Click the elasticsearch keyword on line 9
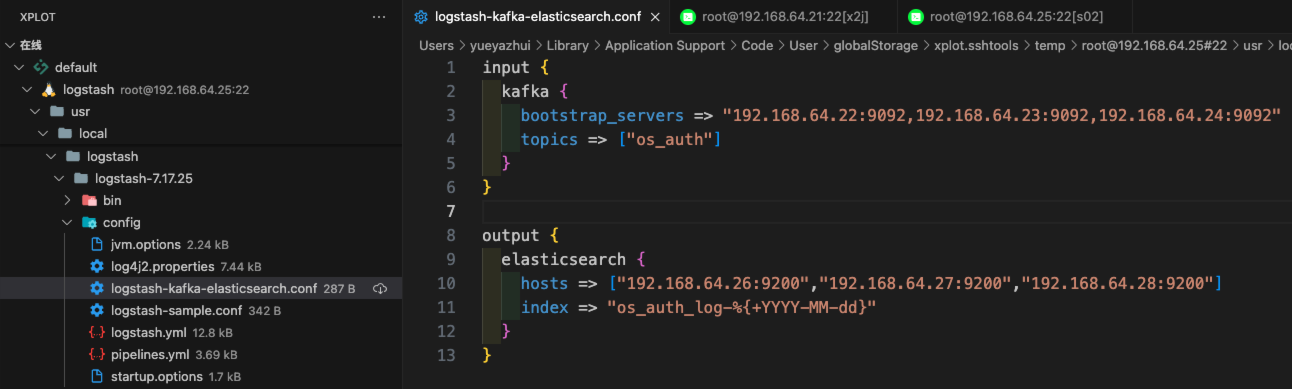The width and height of the screenshot is (1292, 389). point(564,259)
